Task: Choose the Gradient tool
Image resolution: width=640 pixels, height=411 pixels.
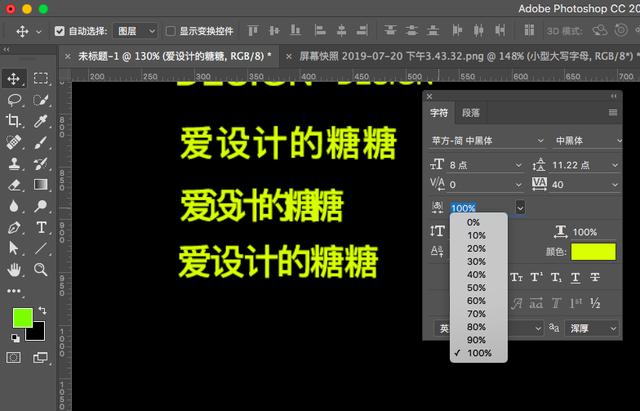Action: 41,184
